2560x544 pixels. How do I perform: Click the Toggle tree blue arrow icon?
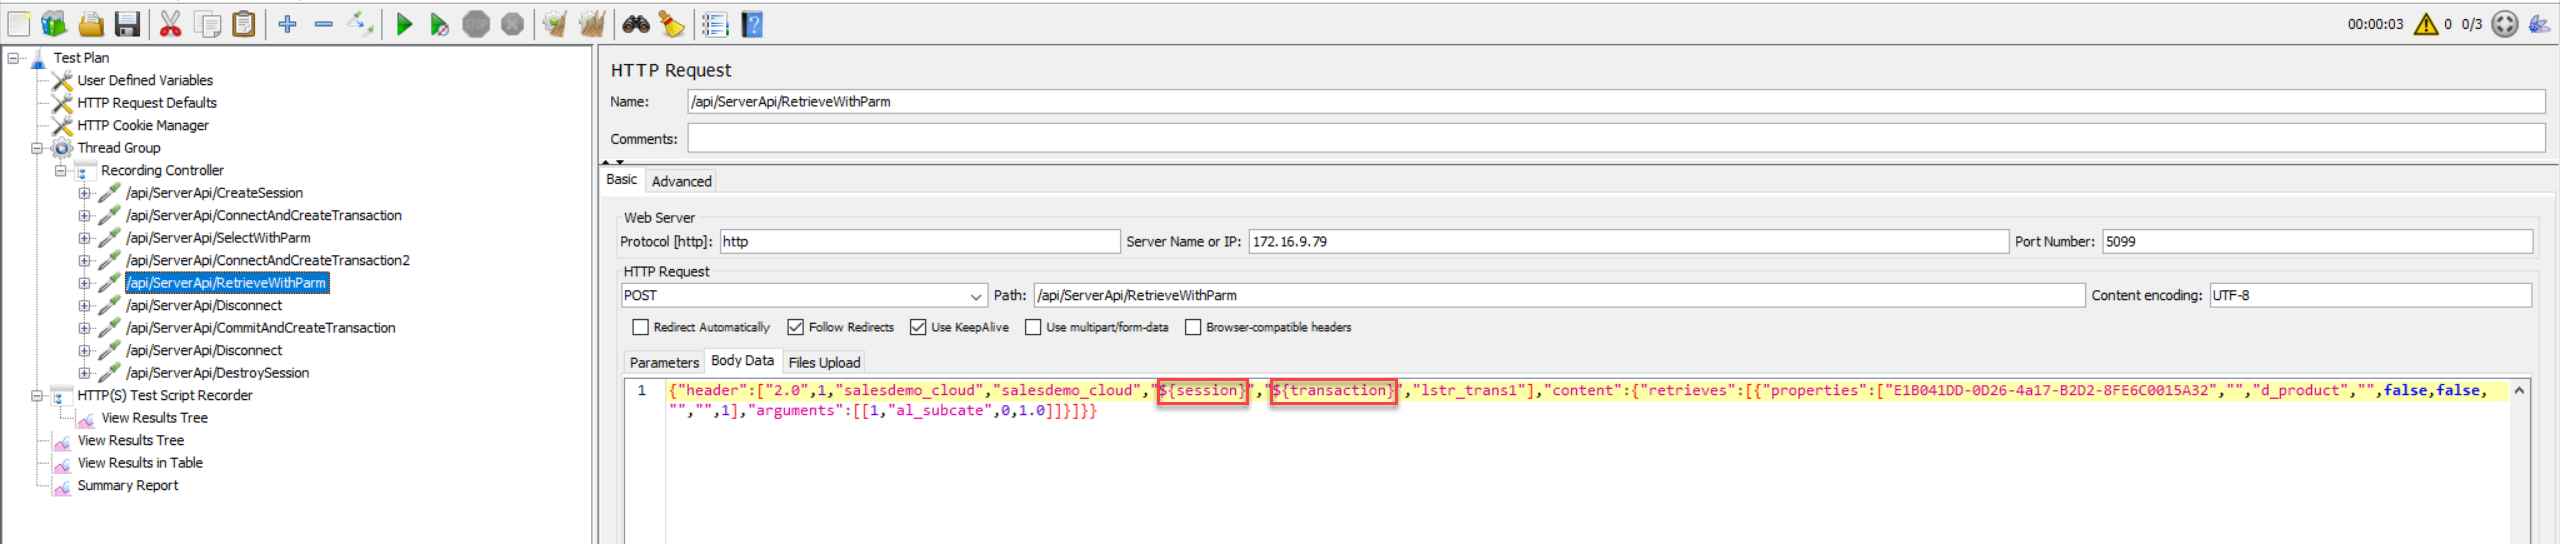(x=360, y=24)
